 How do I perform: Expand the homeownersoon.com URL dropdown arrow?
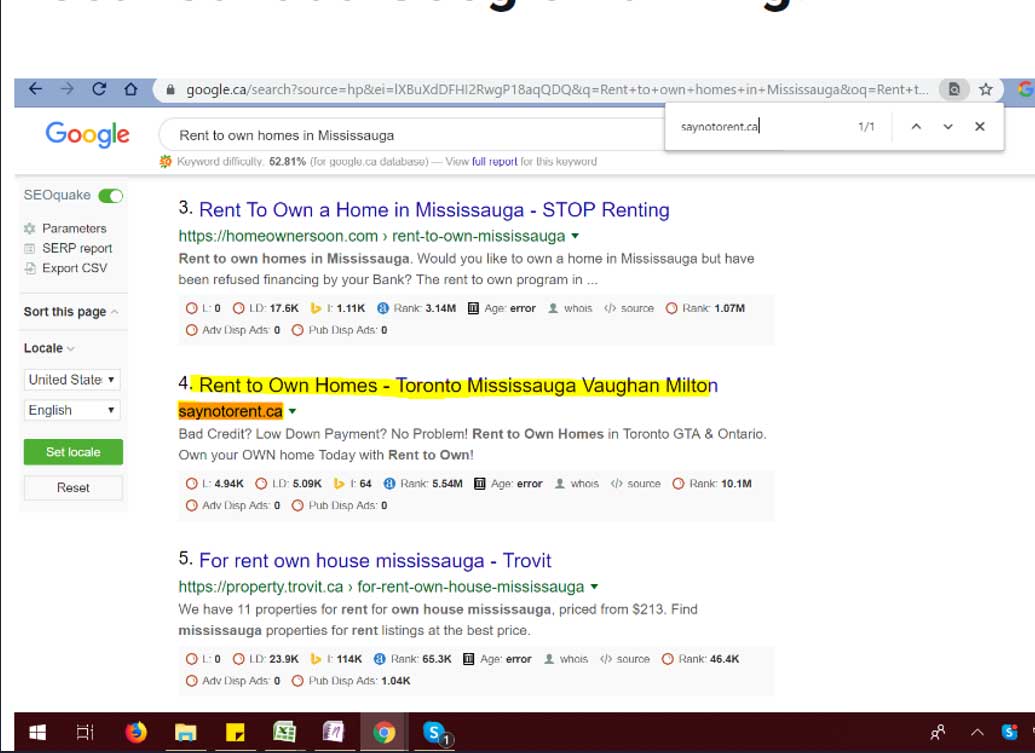[x=575, y=236]
